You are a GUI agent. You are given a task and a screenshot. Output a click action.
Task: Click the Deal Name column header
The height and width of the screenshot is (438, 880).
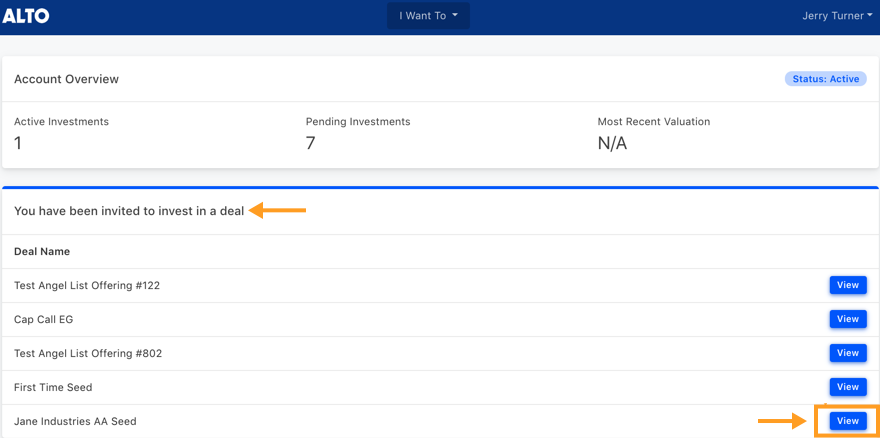click(x=42, y=252)
